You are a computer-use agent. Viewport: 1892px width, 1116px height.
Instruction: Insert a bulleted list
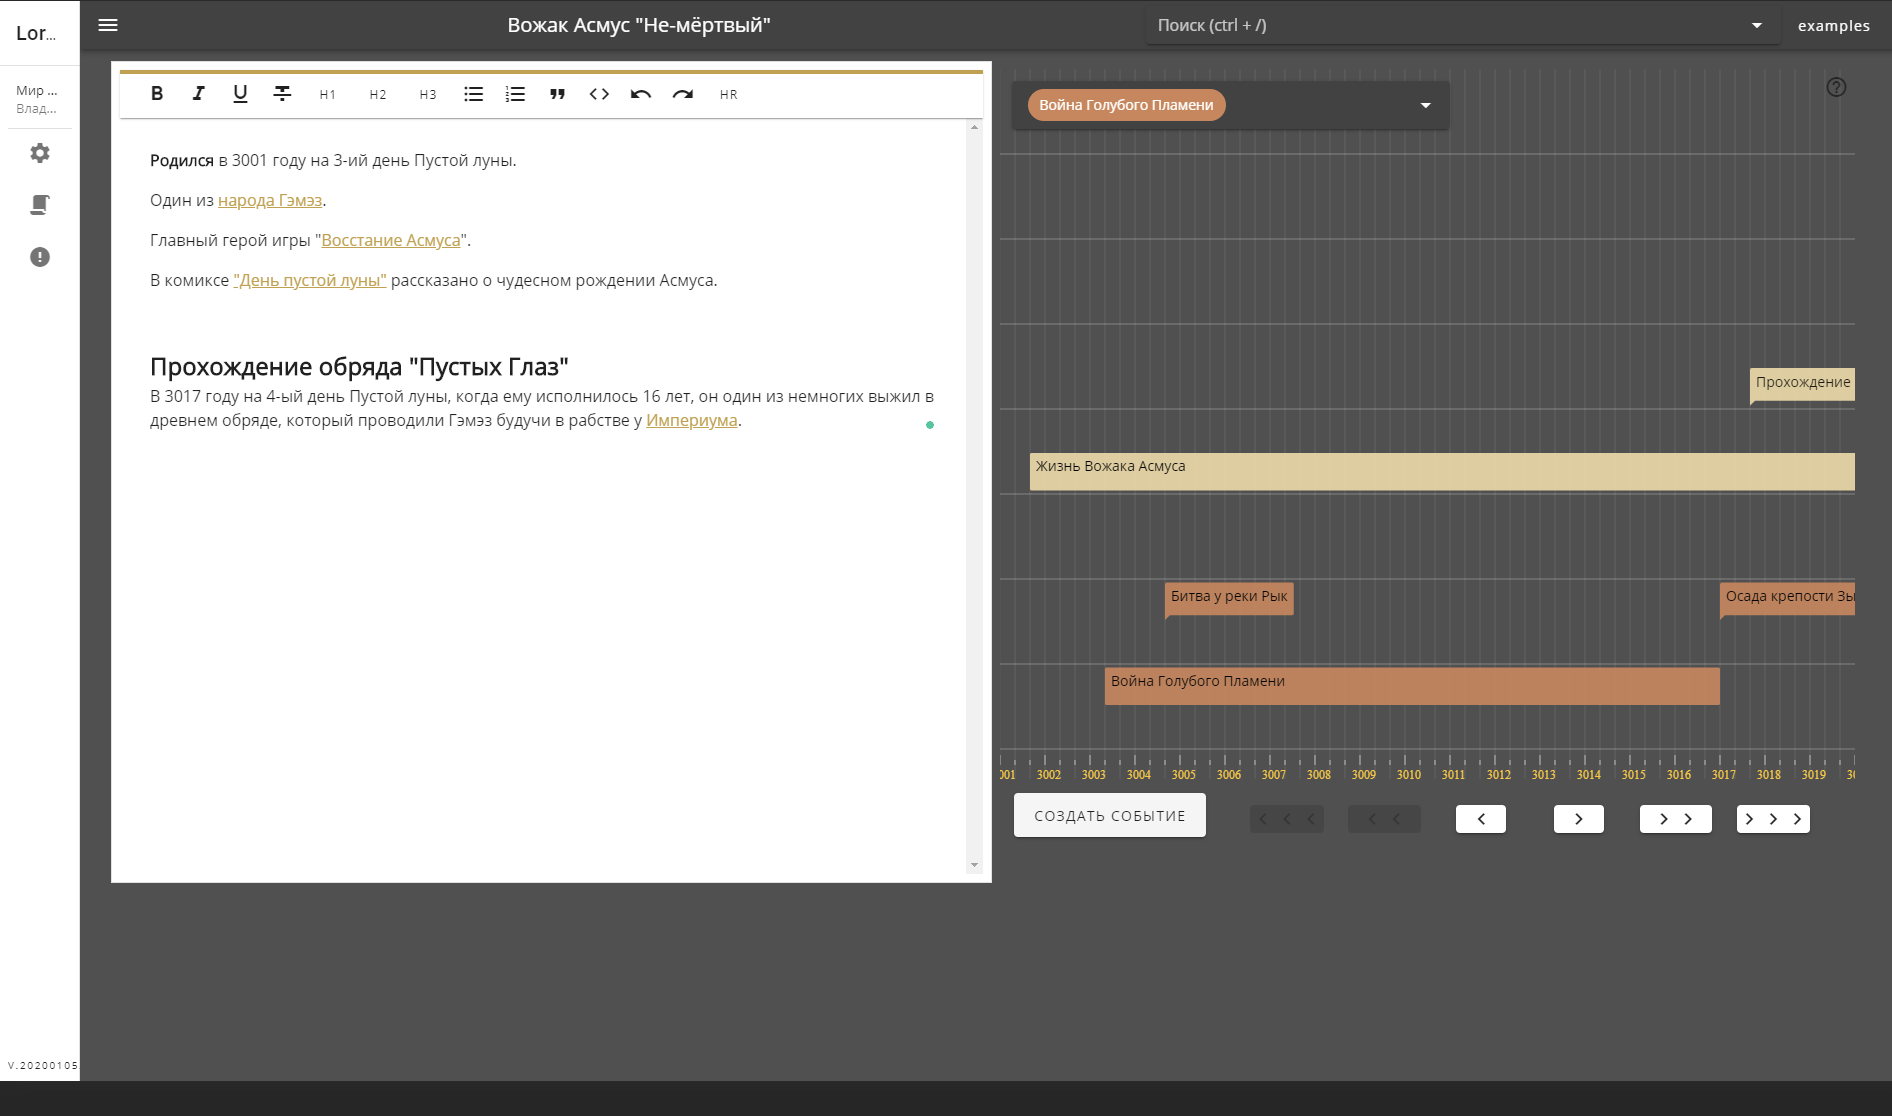pos(474,94)
